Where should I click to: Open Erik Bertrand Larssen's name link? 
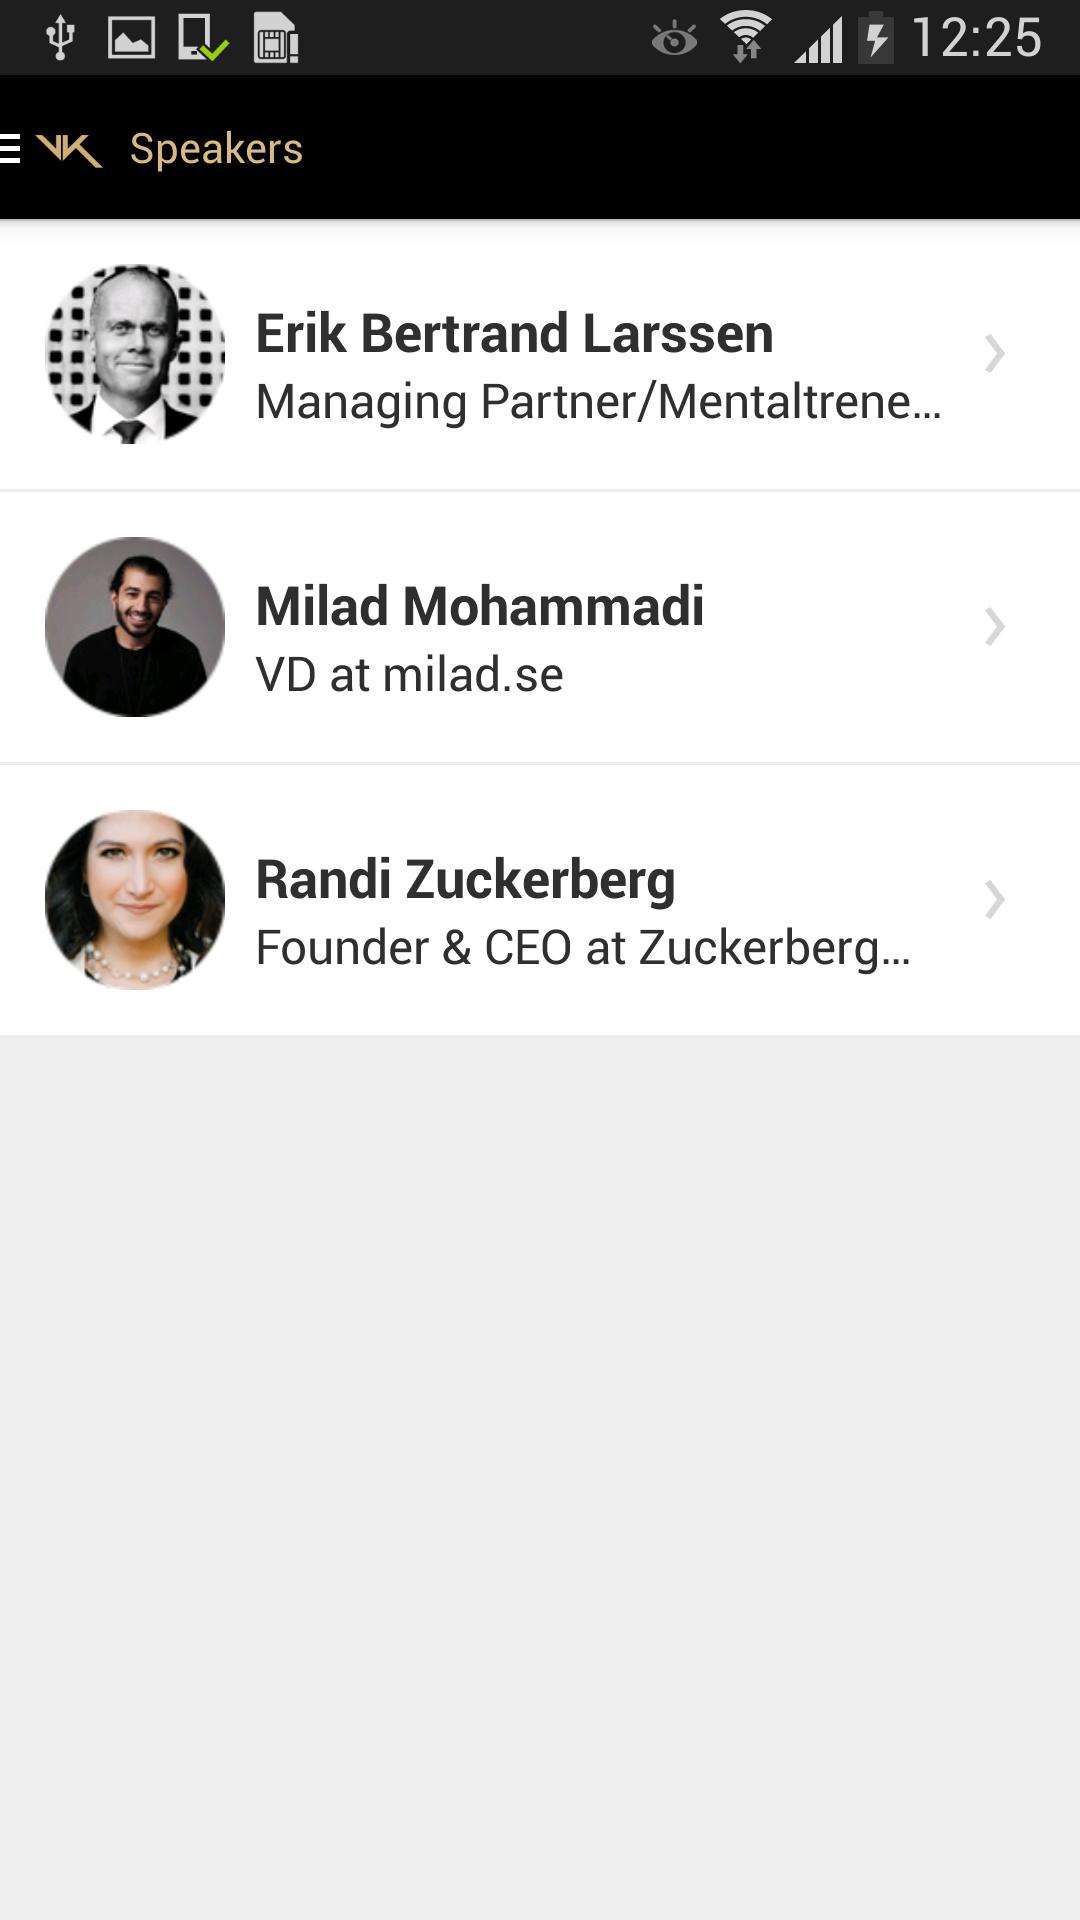click(x=514, y=333)
